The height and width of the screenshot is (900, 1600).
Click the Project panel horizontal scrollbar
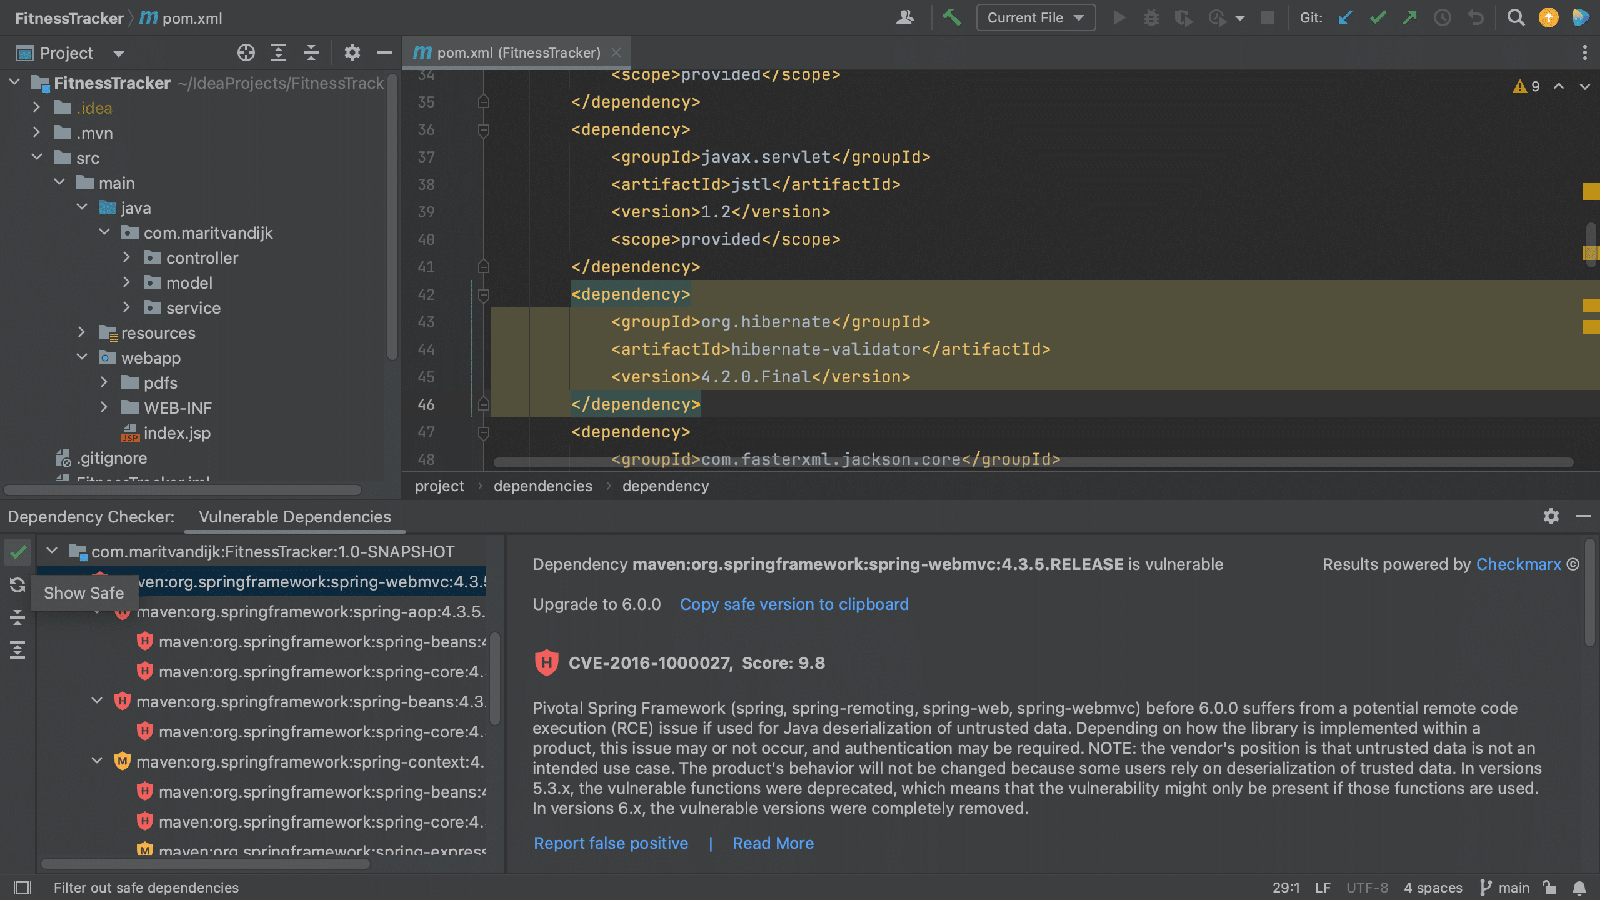pos(183,490)
